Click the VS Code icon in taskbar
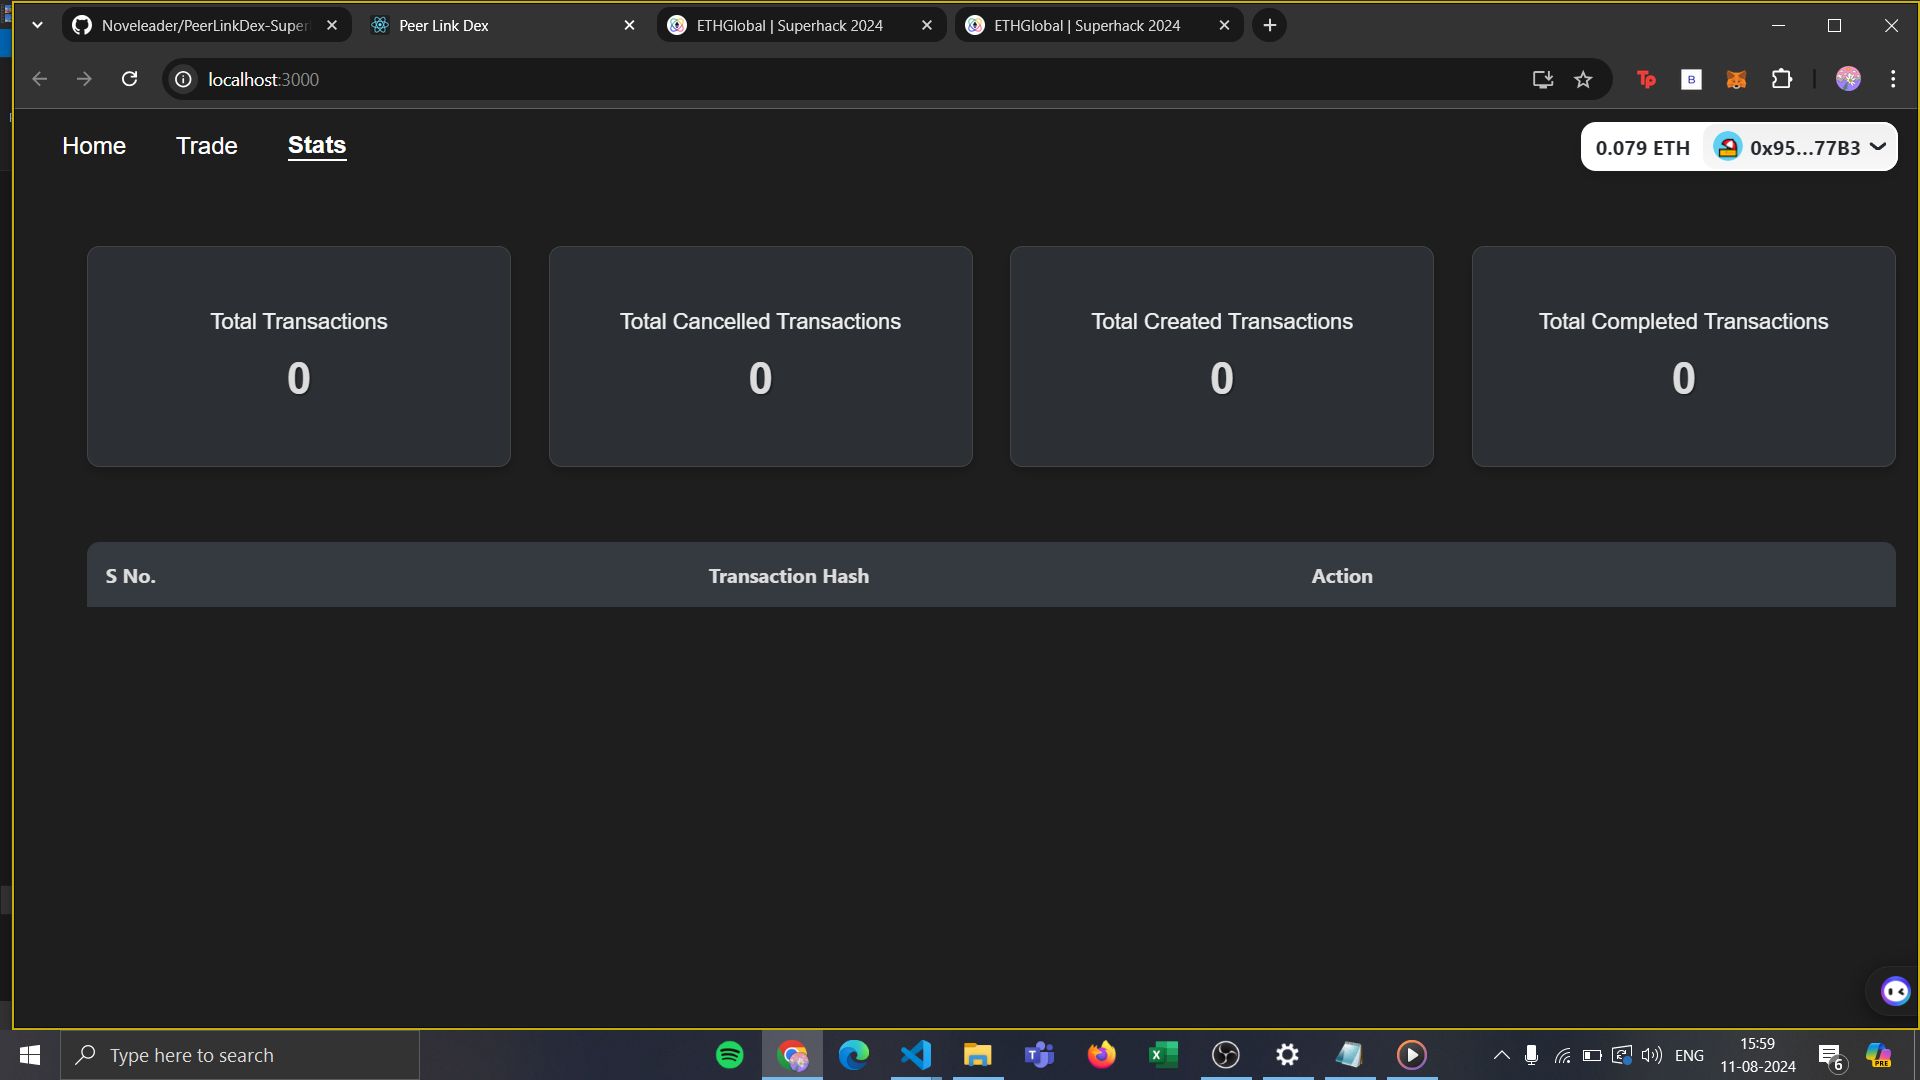This screenshot has width=1920, height=1080. tap(915, 1055)
